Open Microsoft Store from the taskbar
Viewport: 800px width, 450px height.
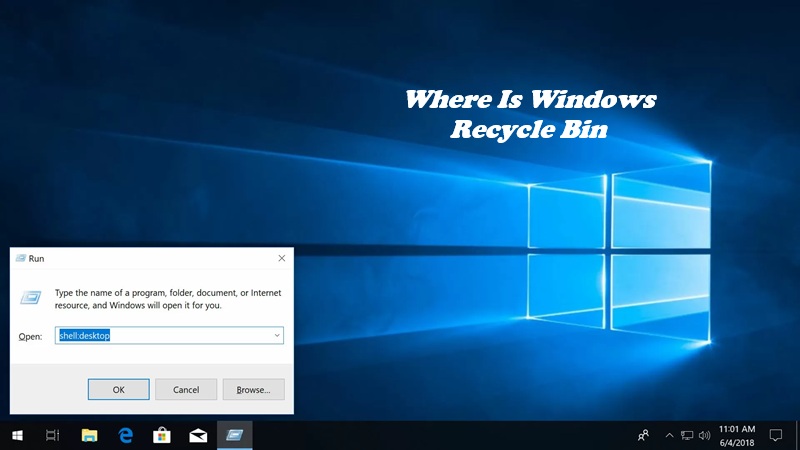tap(162, 435)
